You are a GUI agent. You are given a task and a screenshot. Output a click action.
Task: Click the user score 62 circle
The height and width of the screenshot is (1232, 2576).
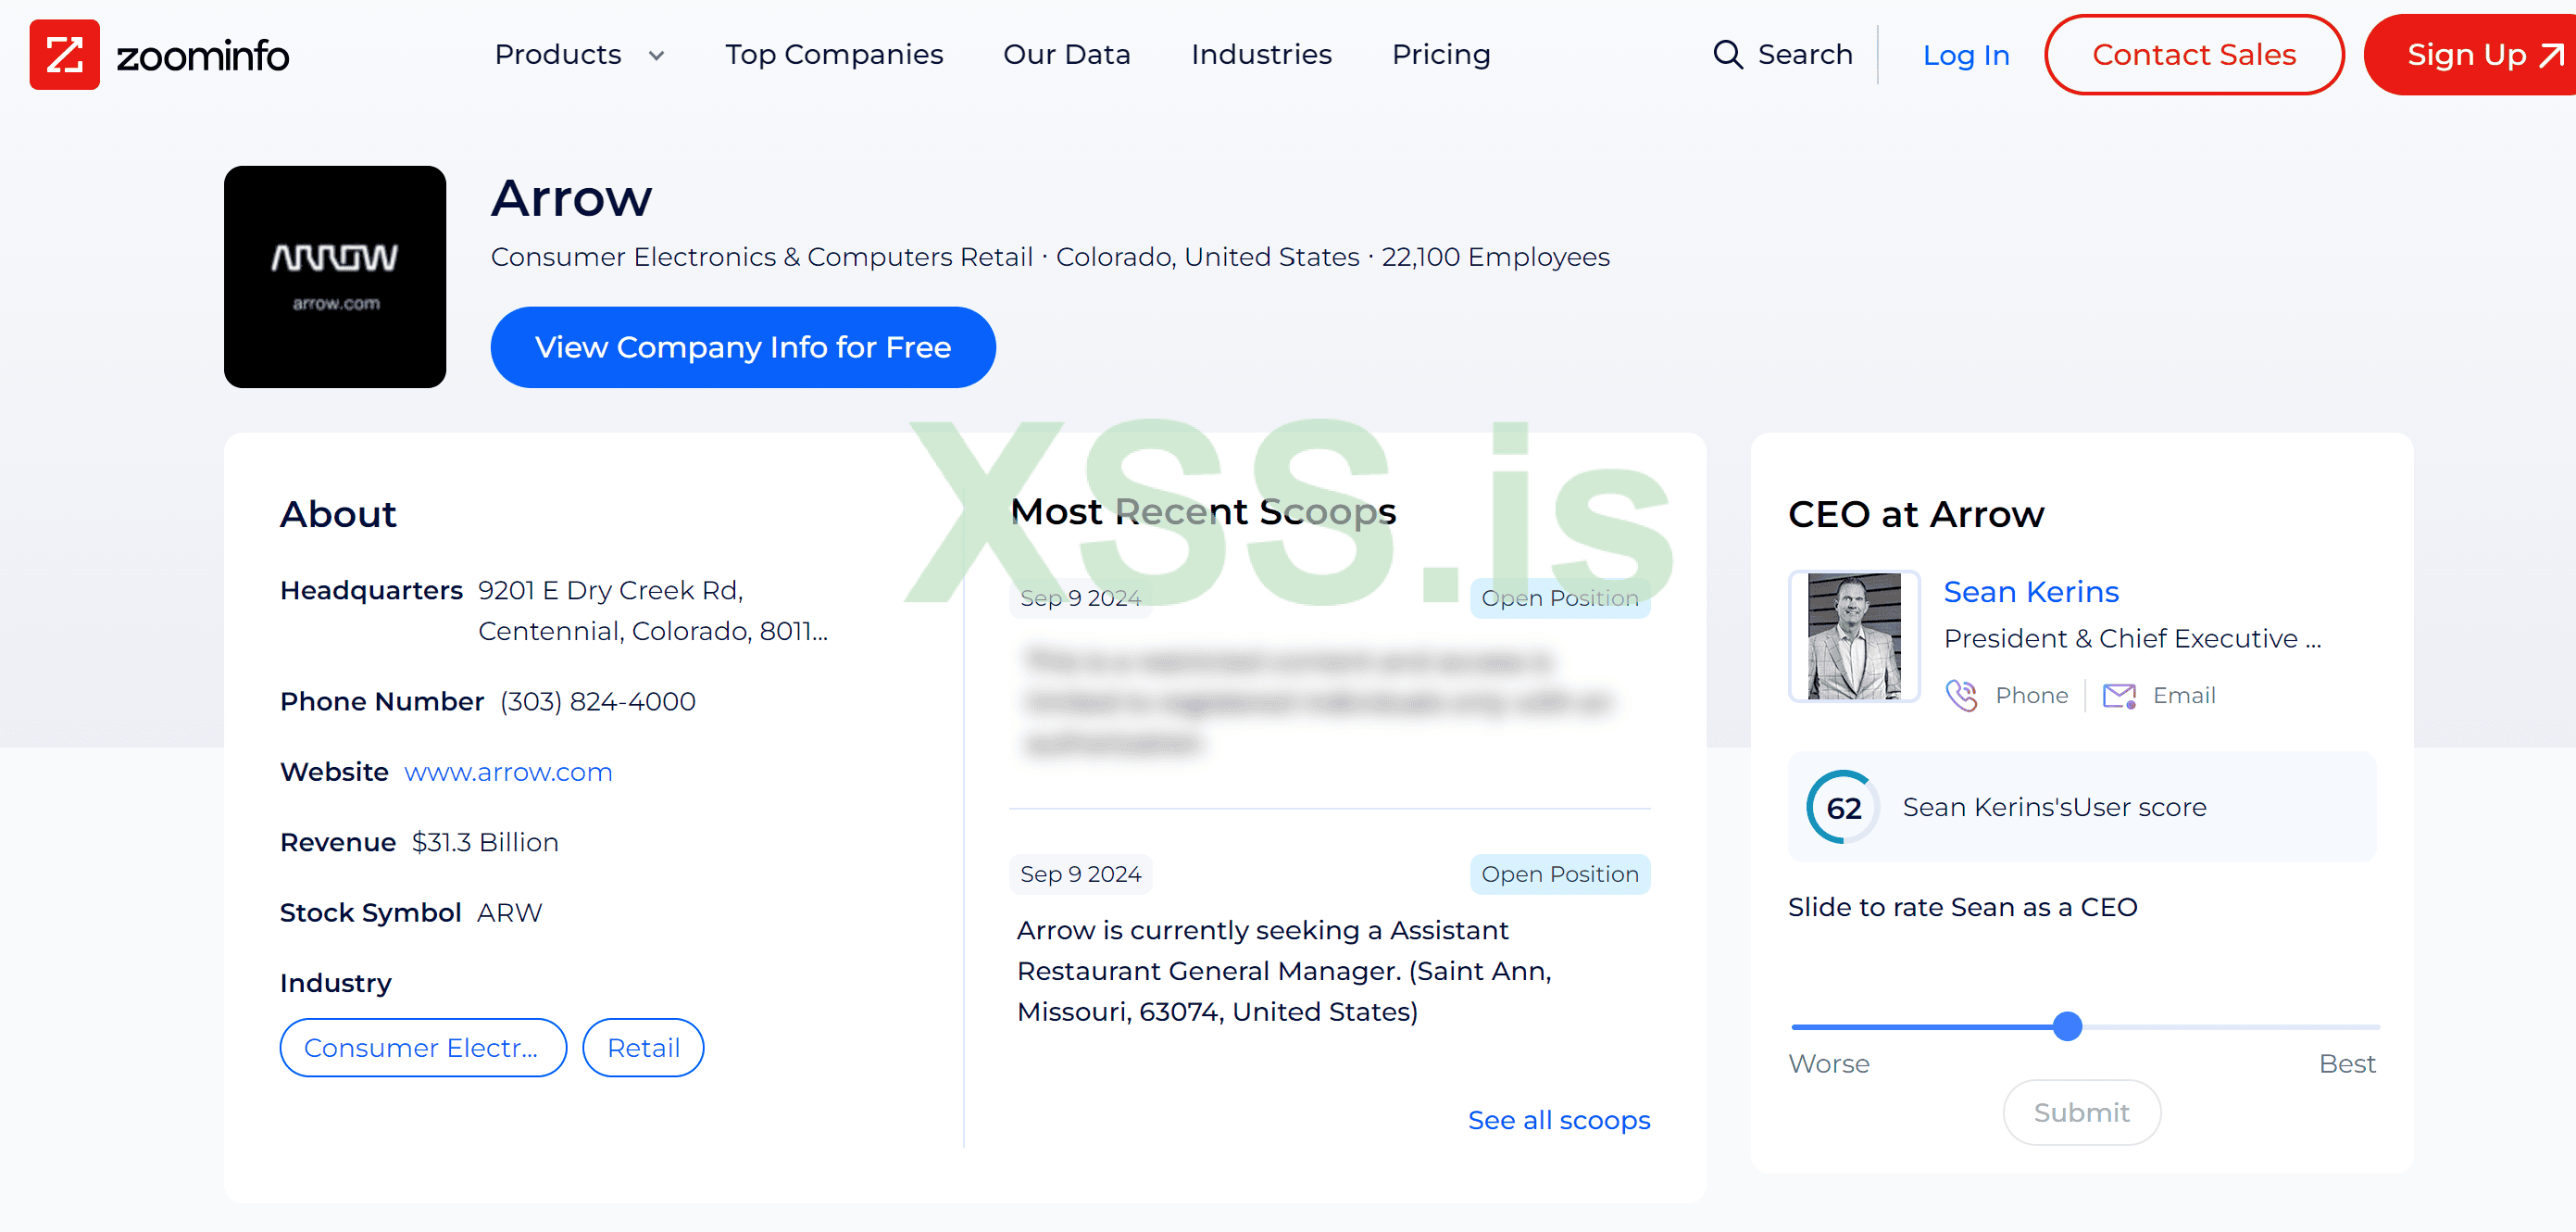pyautogui.click(x=1843, y=807)
